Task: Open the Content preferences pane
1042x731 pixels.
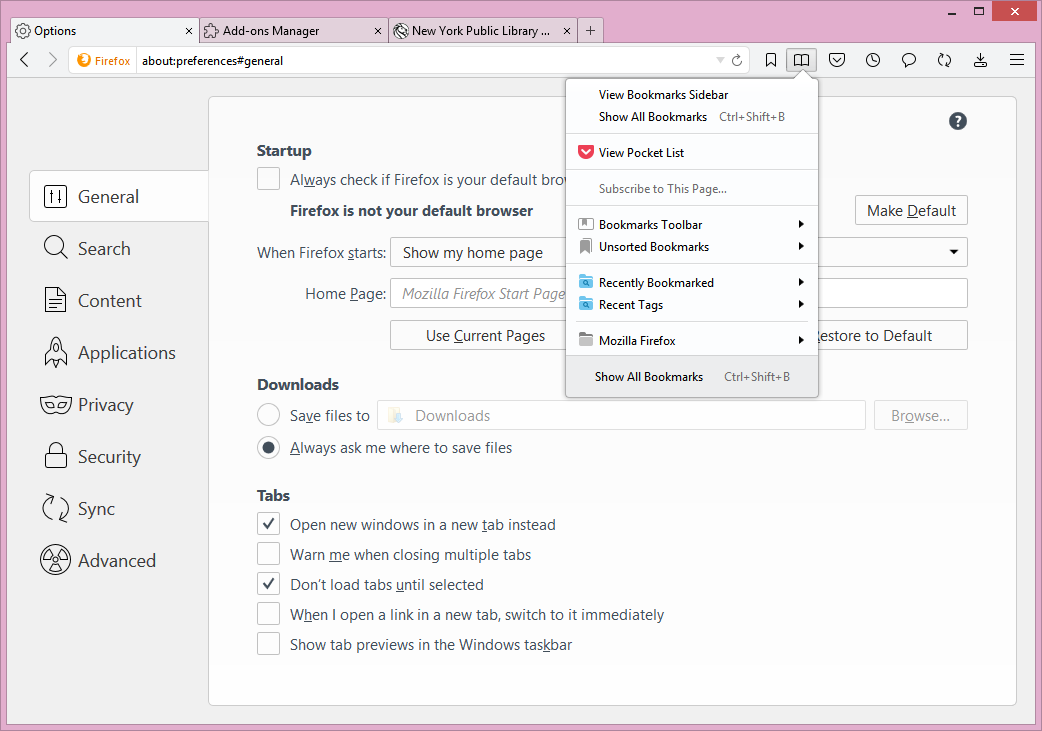Action: tap(120, 300)
